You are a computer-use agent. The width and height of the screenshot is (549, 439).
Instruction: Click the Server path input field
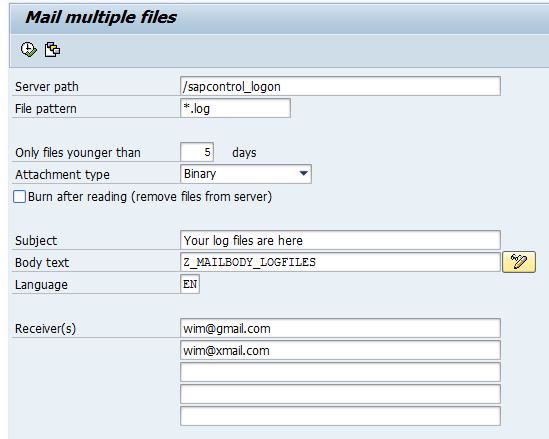340,86
